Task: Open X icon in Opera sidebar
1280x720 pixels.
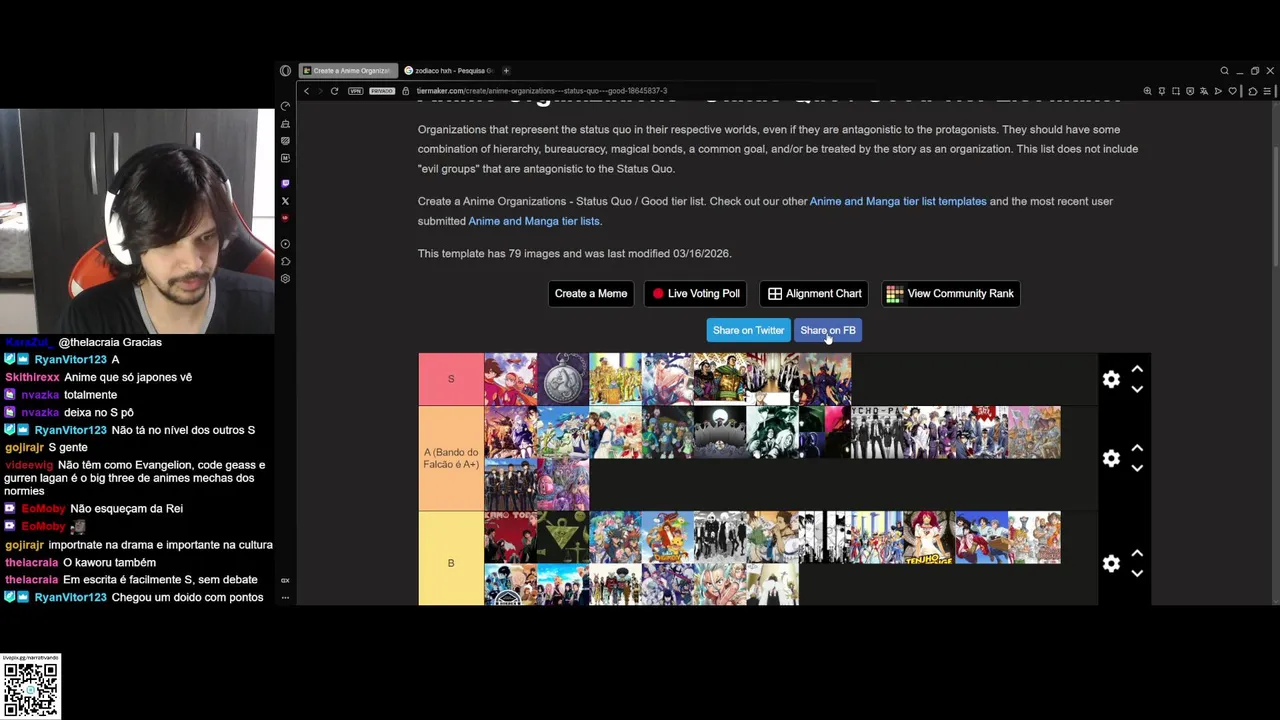Action: (285, 201)
